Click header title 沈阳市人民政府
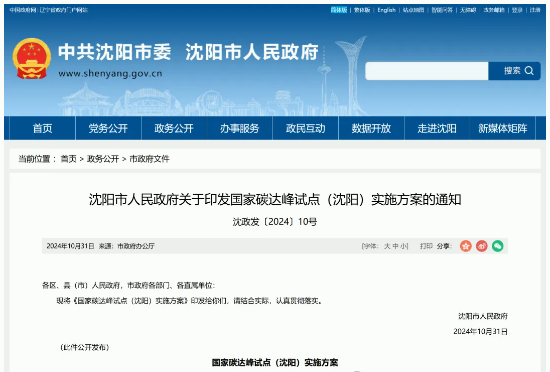The image size is (550, 372). click(x=252, y=52)
